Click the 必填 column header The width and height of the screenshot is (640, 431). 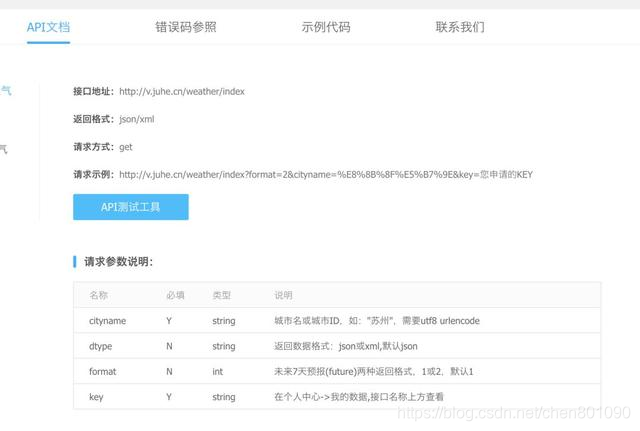click(175, 295)
